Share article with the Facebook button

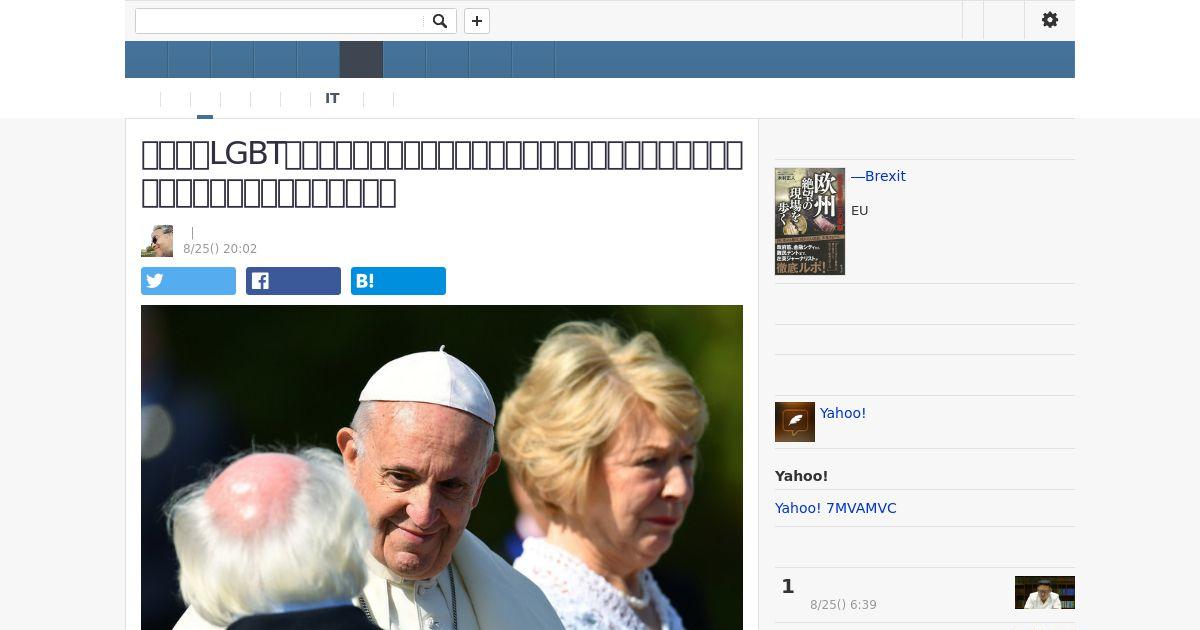[x=293, y=281]
